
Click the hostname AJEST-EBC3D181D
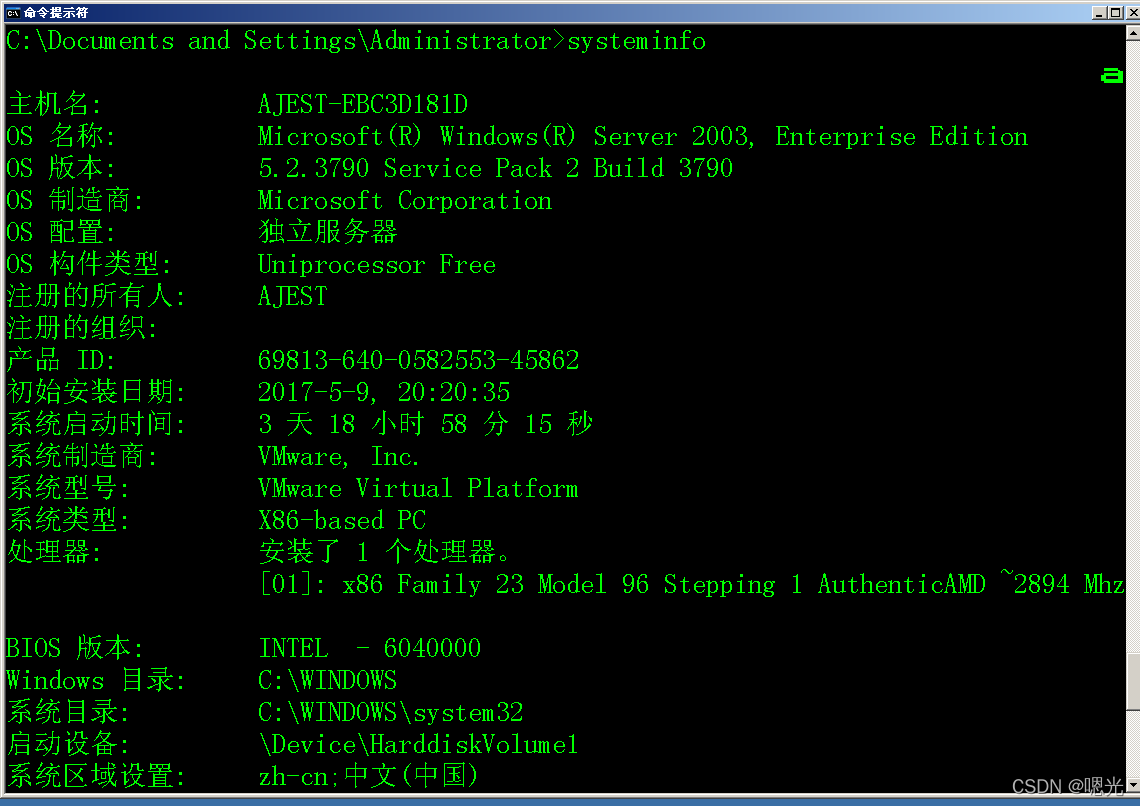[x=362, y=105]
